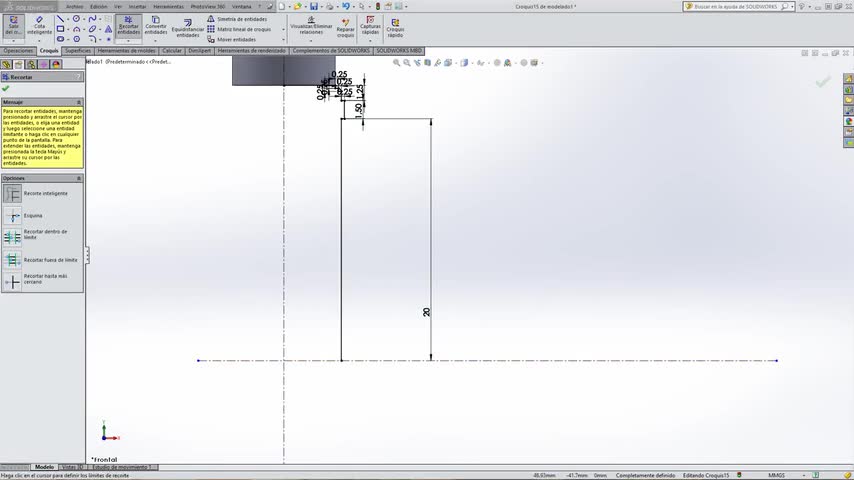The image size is (854, 480).
Task: Select the Point sketch tool
Action: pyautogui.click(x=108, y=39)
